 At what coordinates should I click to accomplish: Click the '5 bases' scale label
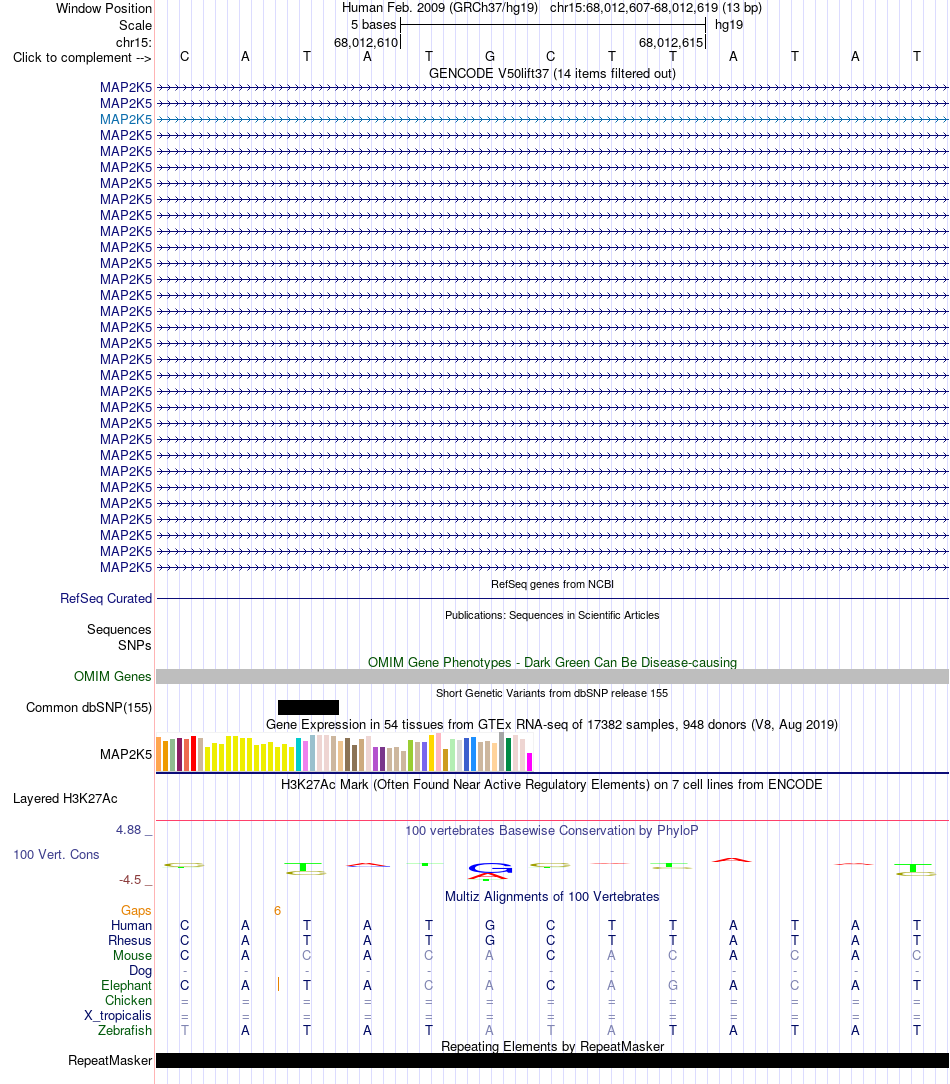pyautogui.click(x=373, y=25)
